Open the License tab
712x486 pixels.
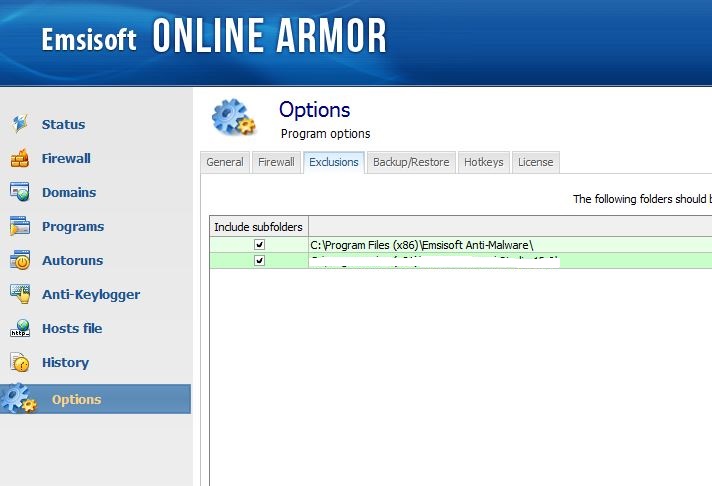point(535,162)
